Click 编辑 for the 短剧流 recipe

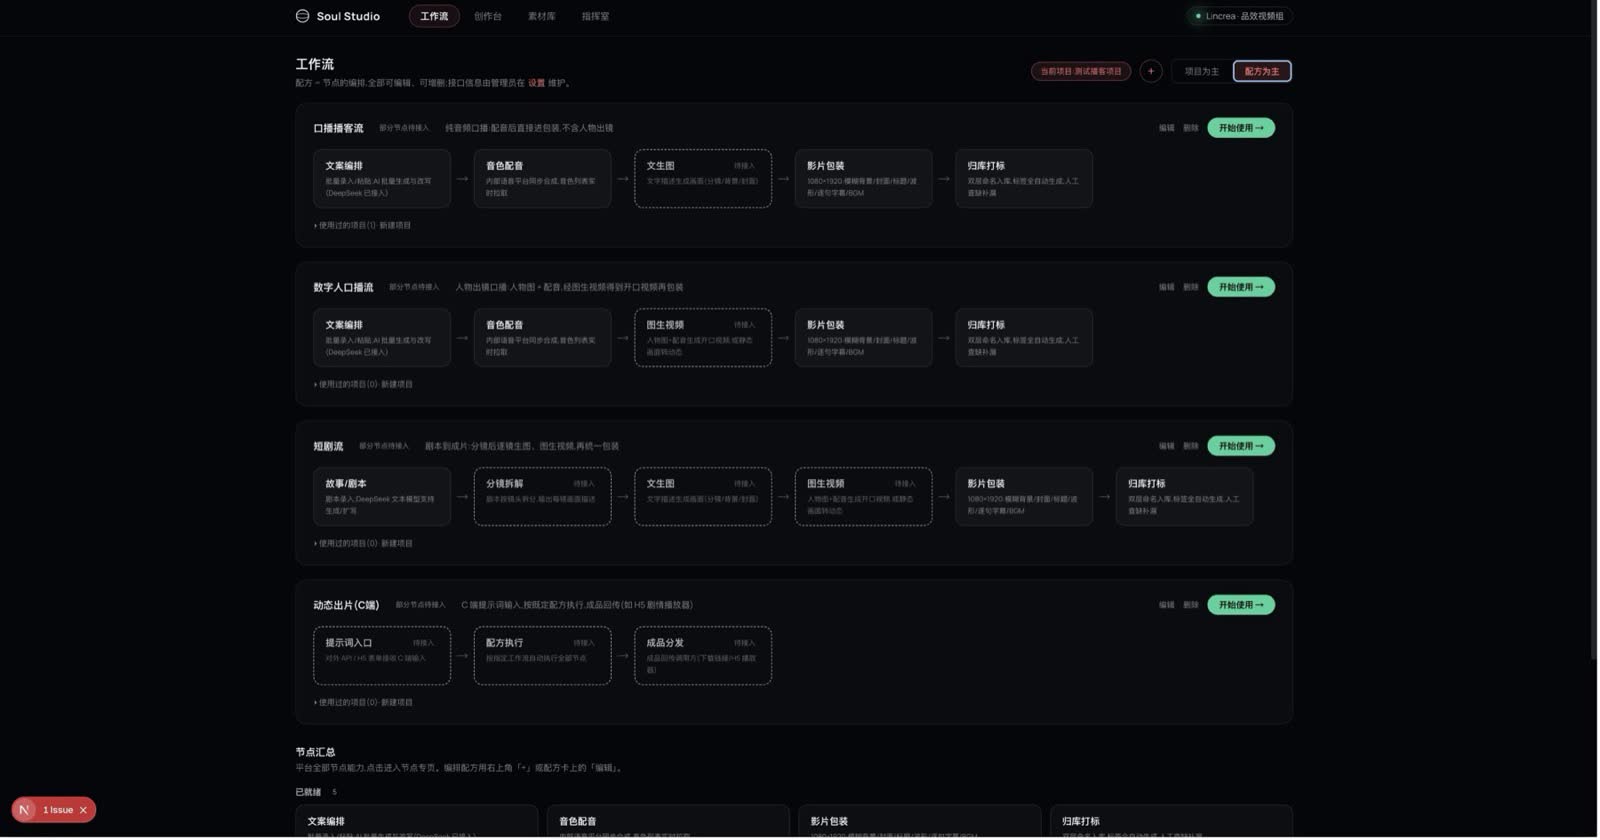(1168, 446)
